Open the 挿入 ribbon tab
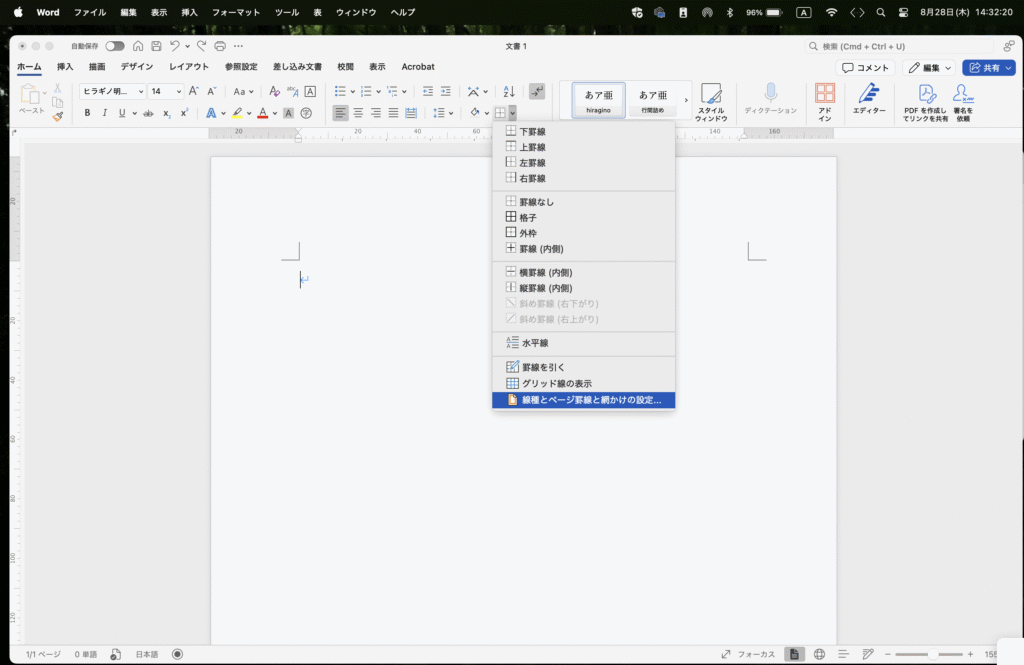The width and height of the screenshot is (1024, 665). coord(65,67)
